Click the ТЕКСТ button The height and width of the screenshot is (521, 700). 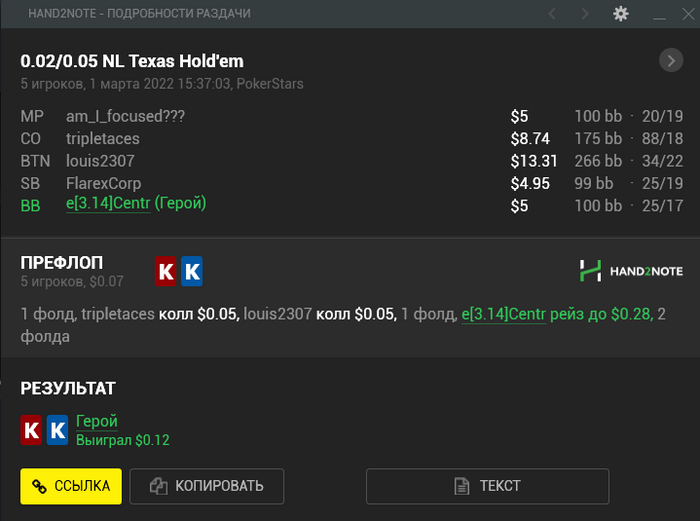coord(488,486)
